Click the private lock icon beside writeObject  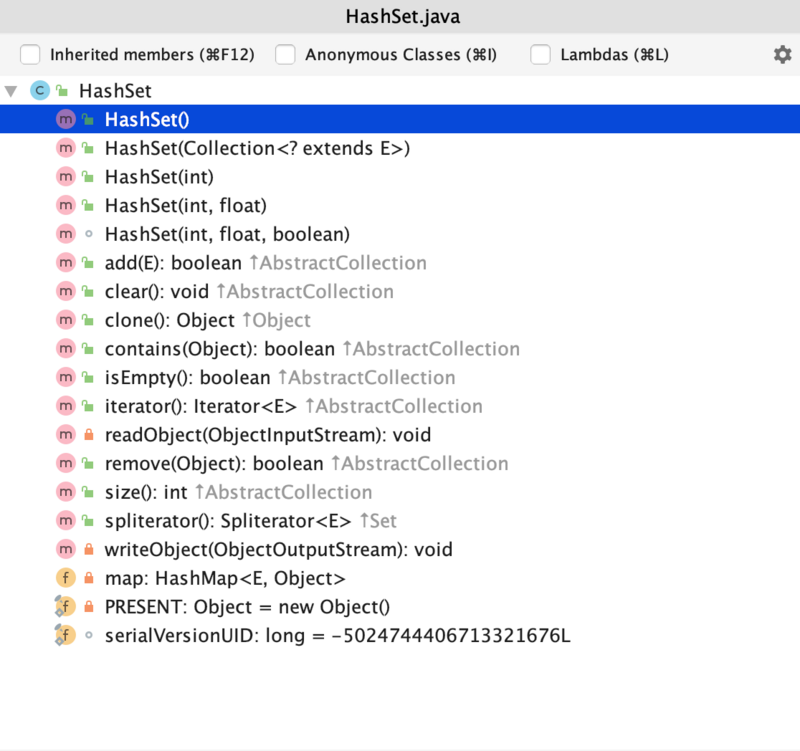(88, 550)
